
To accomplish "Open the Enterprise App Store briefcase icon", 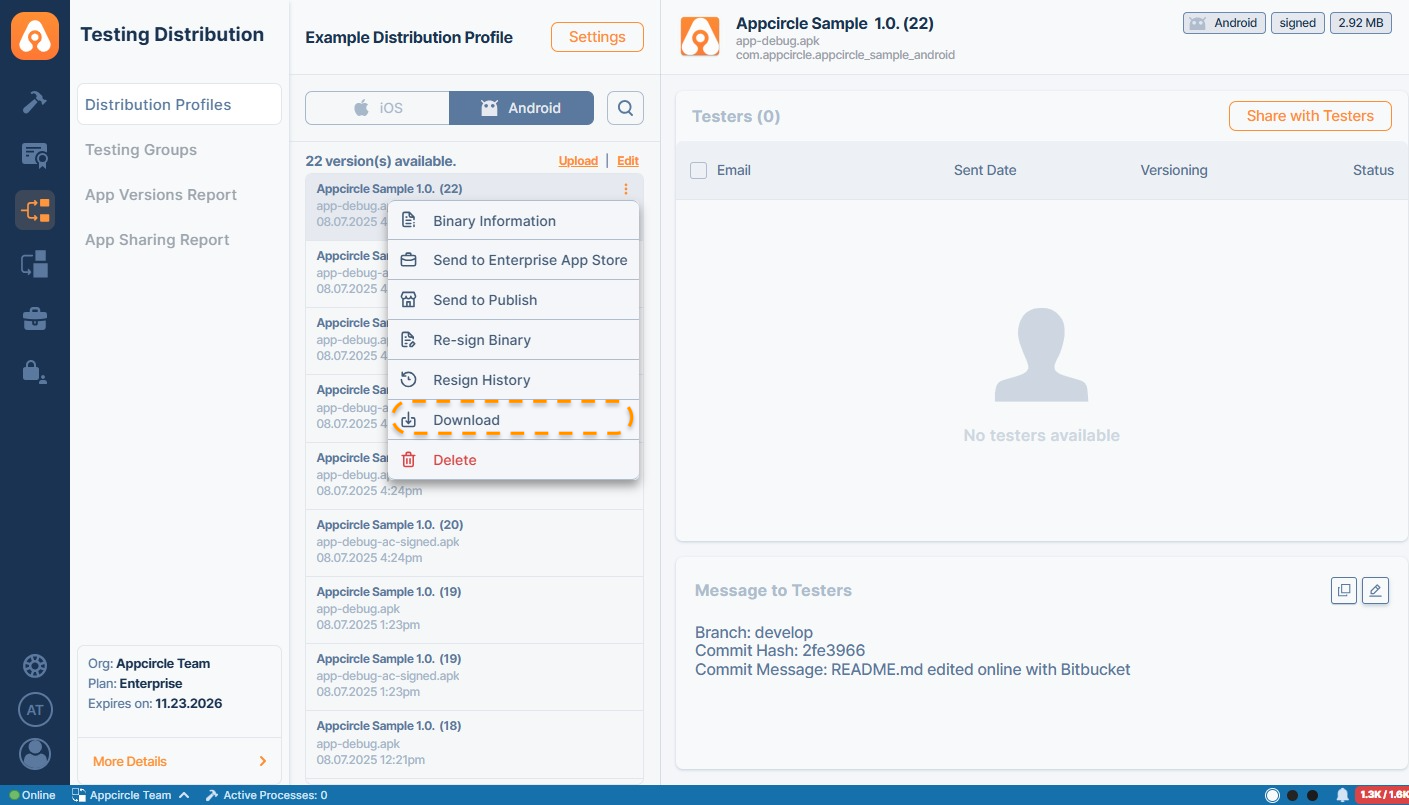I will pyautogui.click(x=35, y=319).
